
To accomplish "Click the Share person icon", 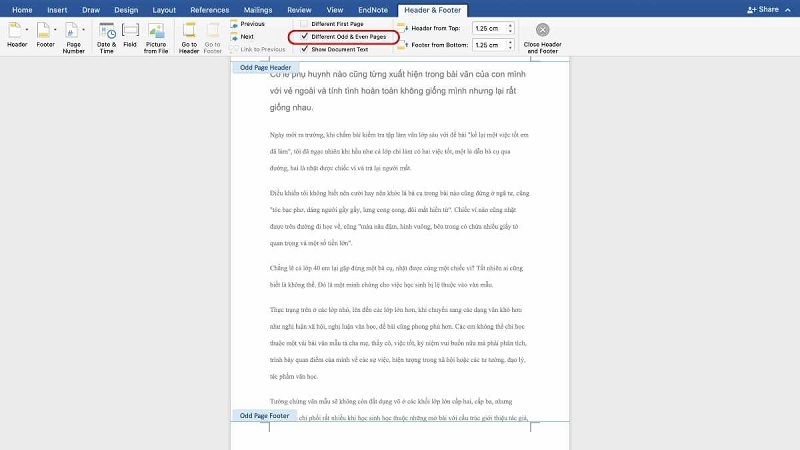I will point(751,10).
